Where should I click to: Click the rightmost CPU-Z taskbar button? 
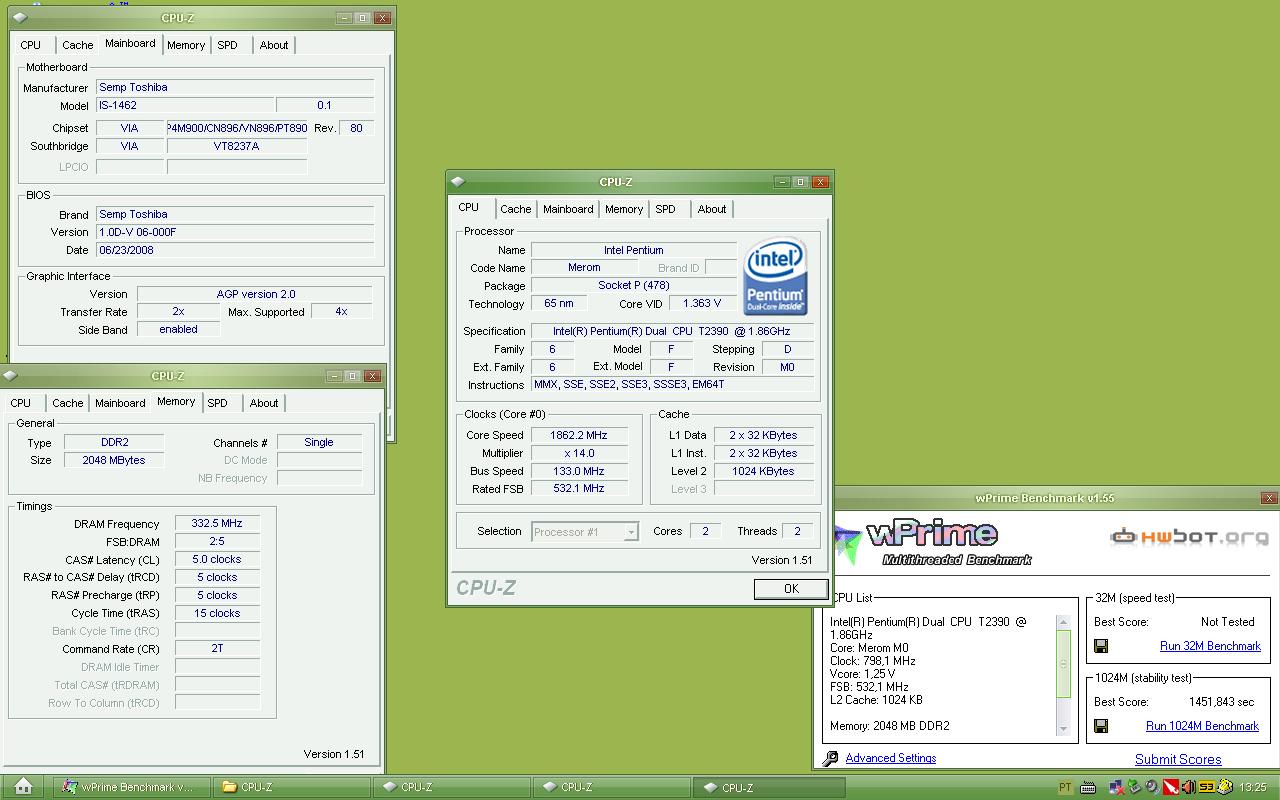tap(771, 787)
